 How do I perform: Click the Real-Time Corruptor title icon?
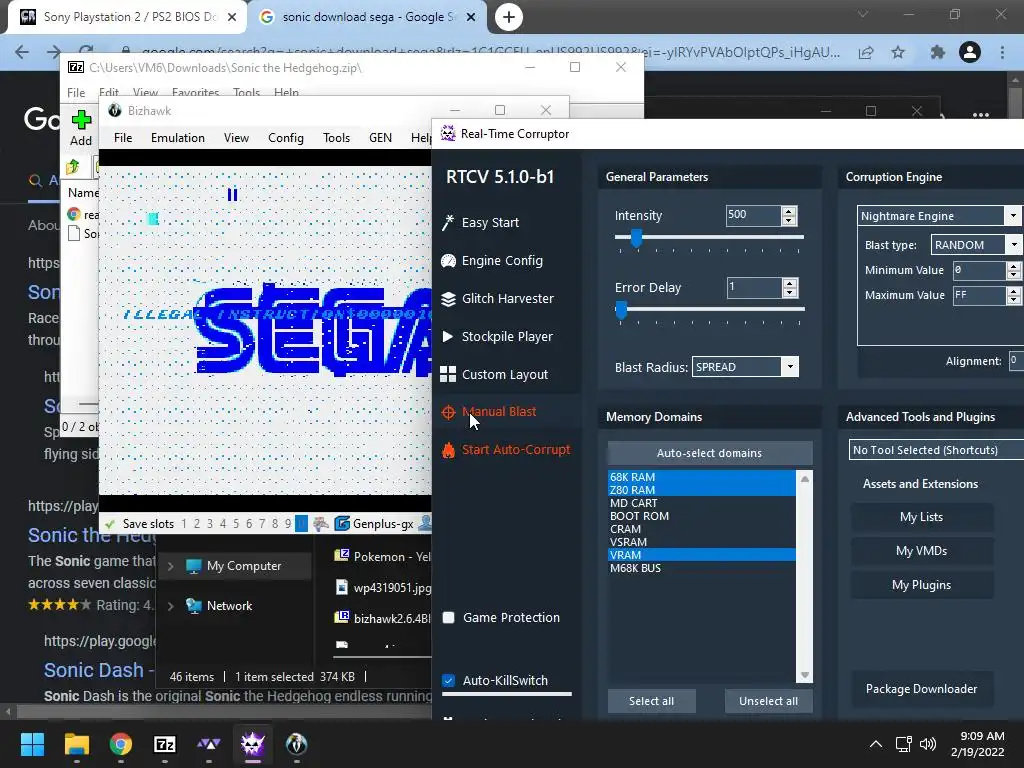coord(448,134)
